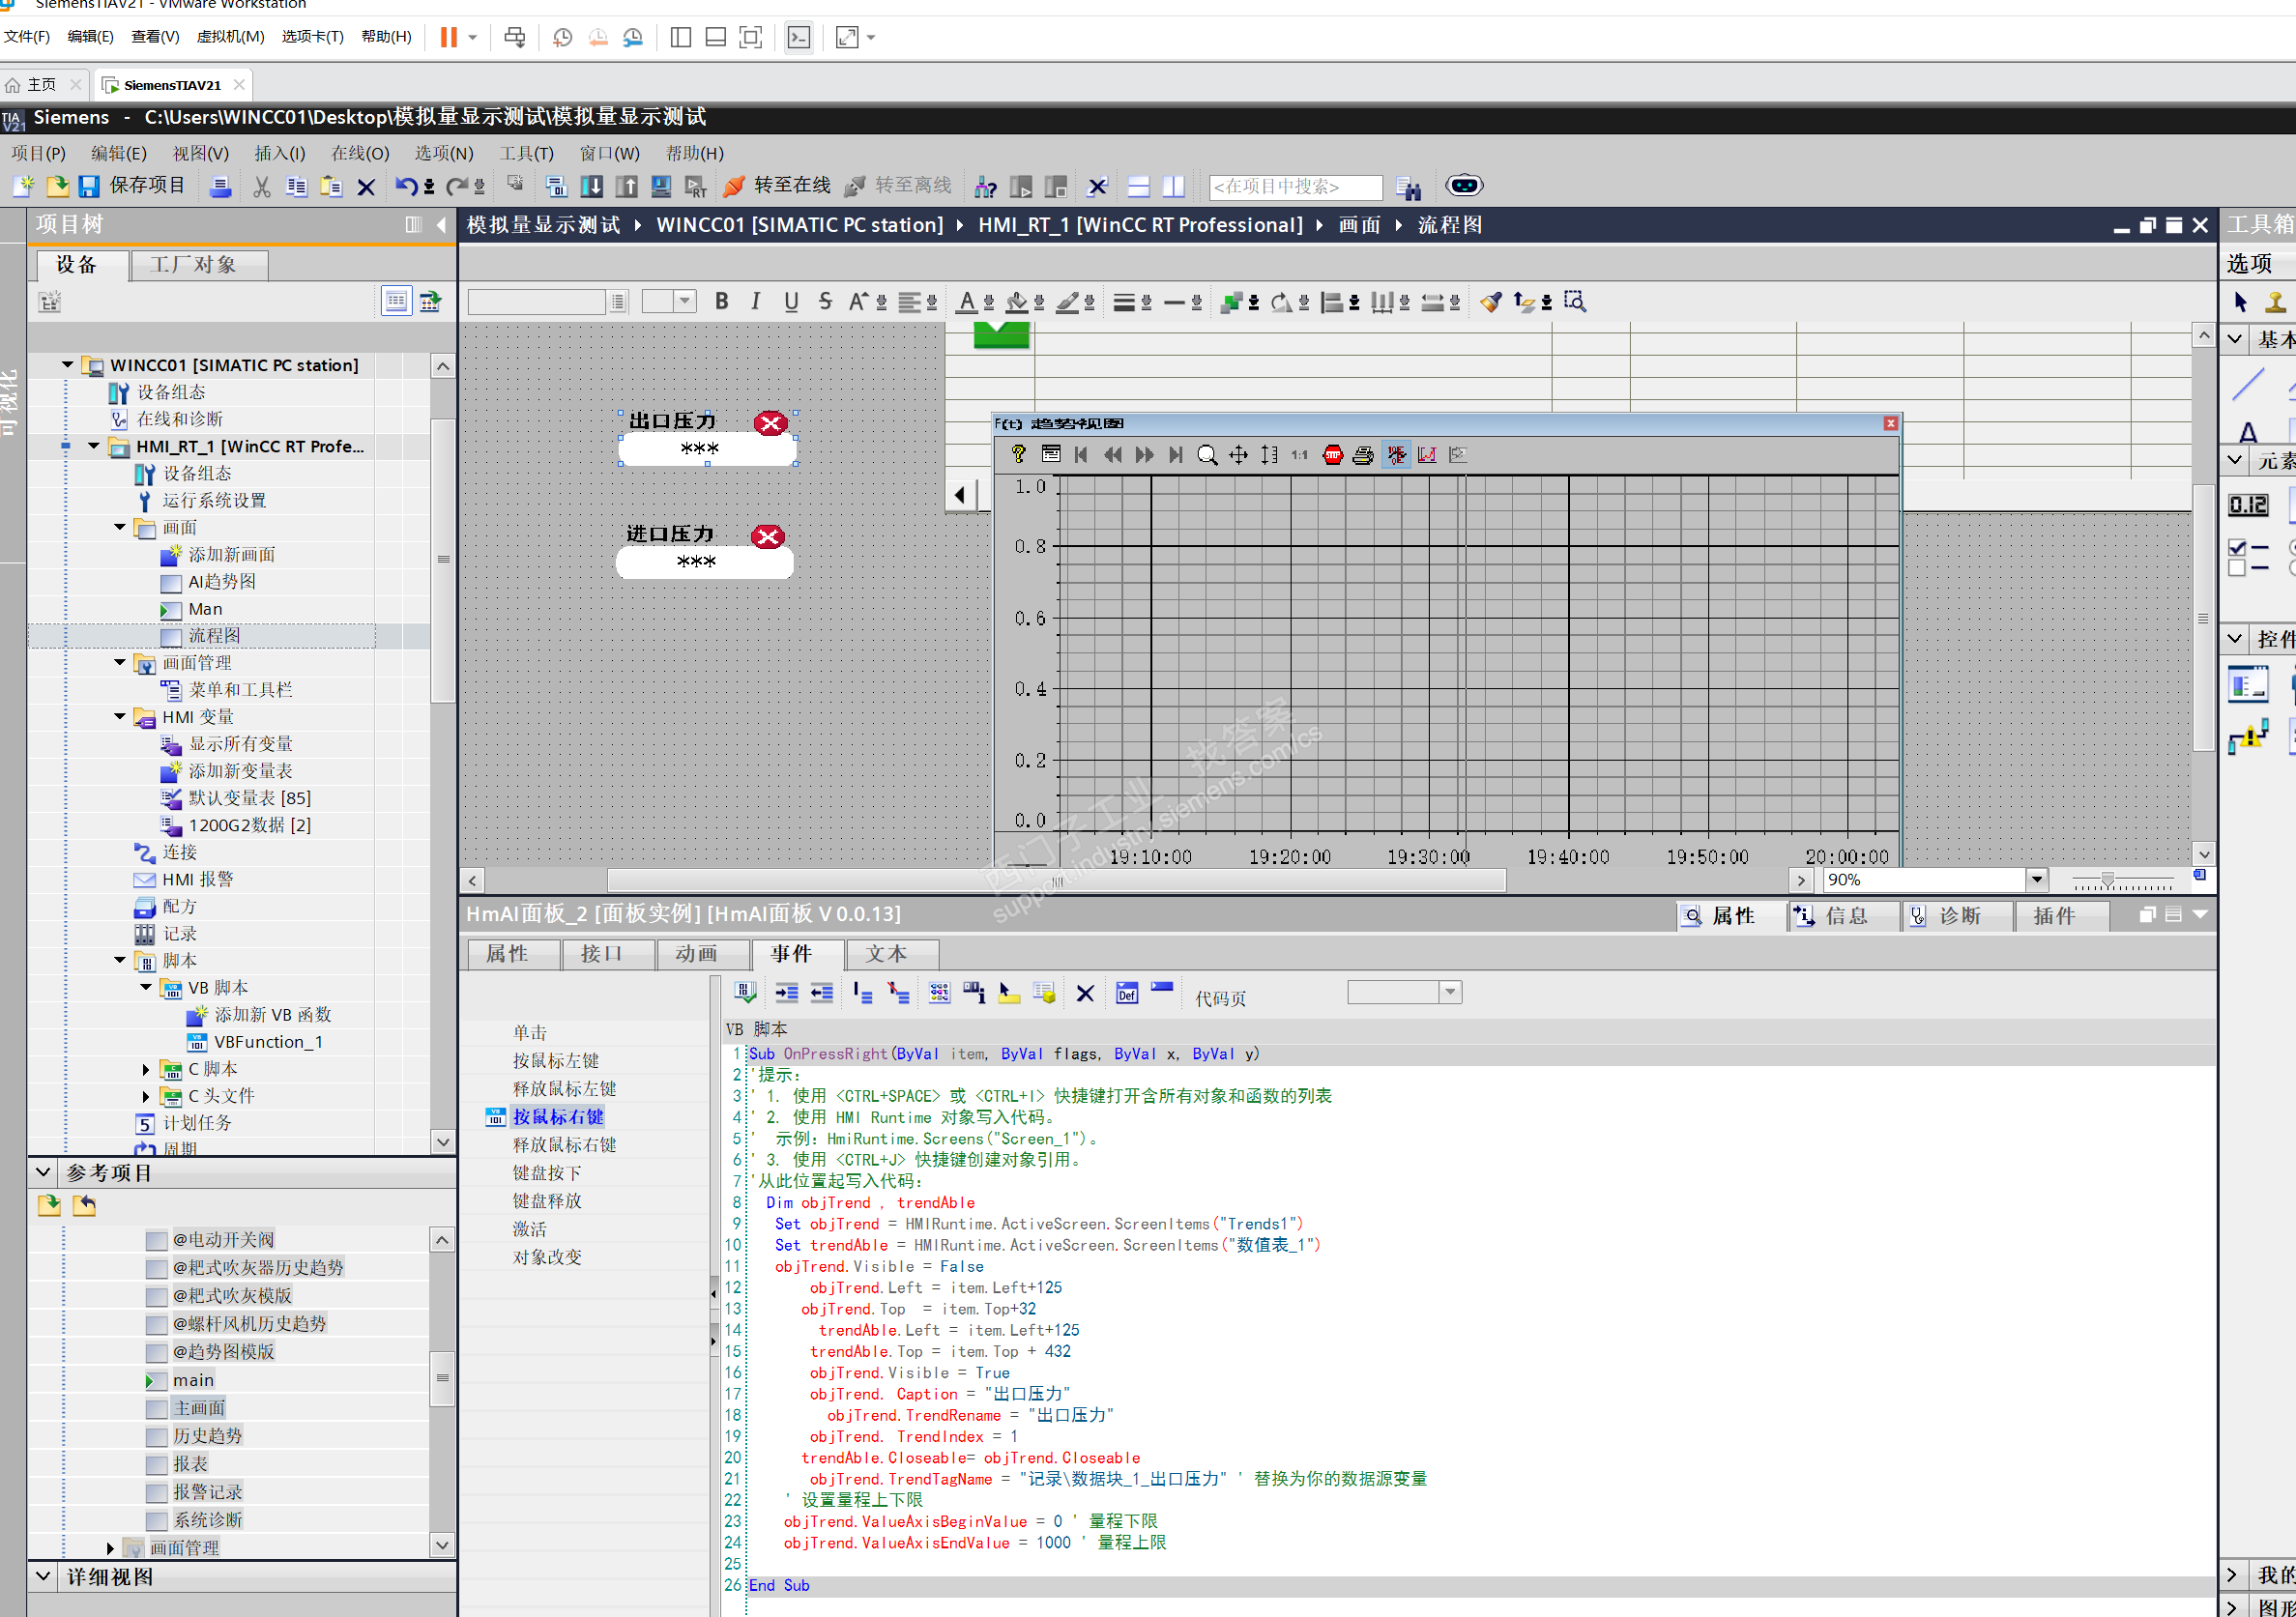Toggle the checkbox next to @电动开关阀

pyautogui.click(x=156, y=1241)
